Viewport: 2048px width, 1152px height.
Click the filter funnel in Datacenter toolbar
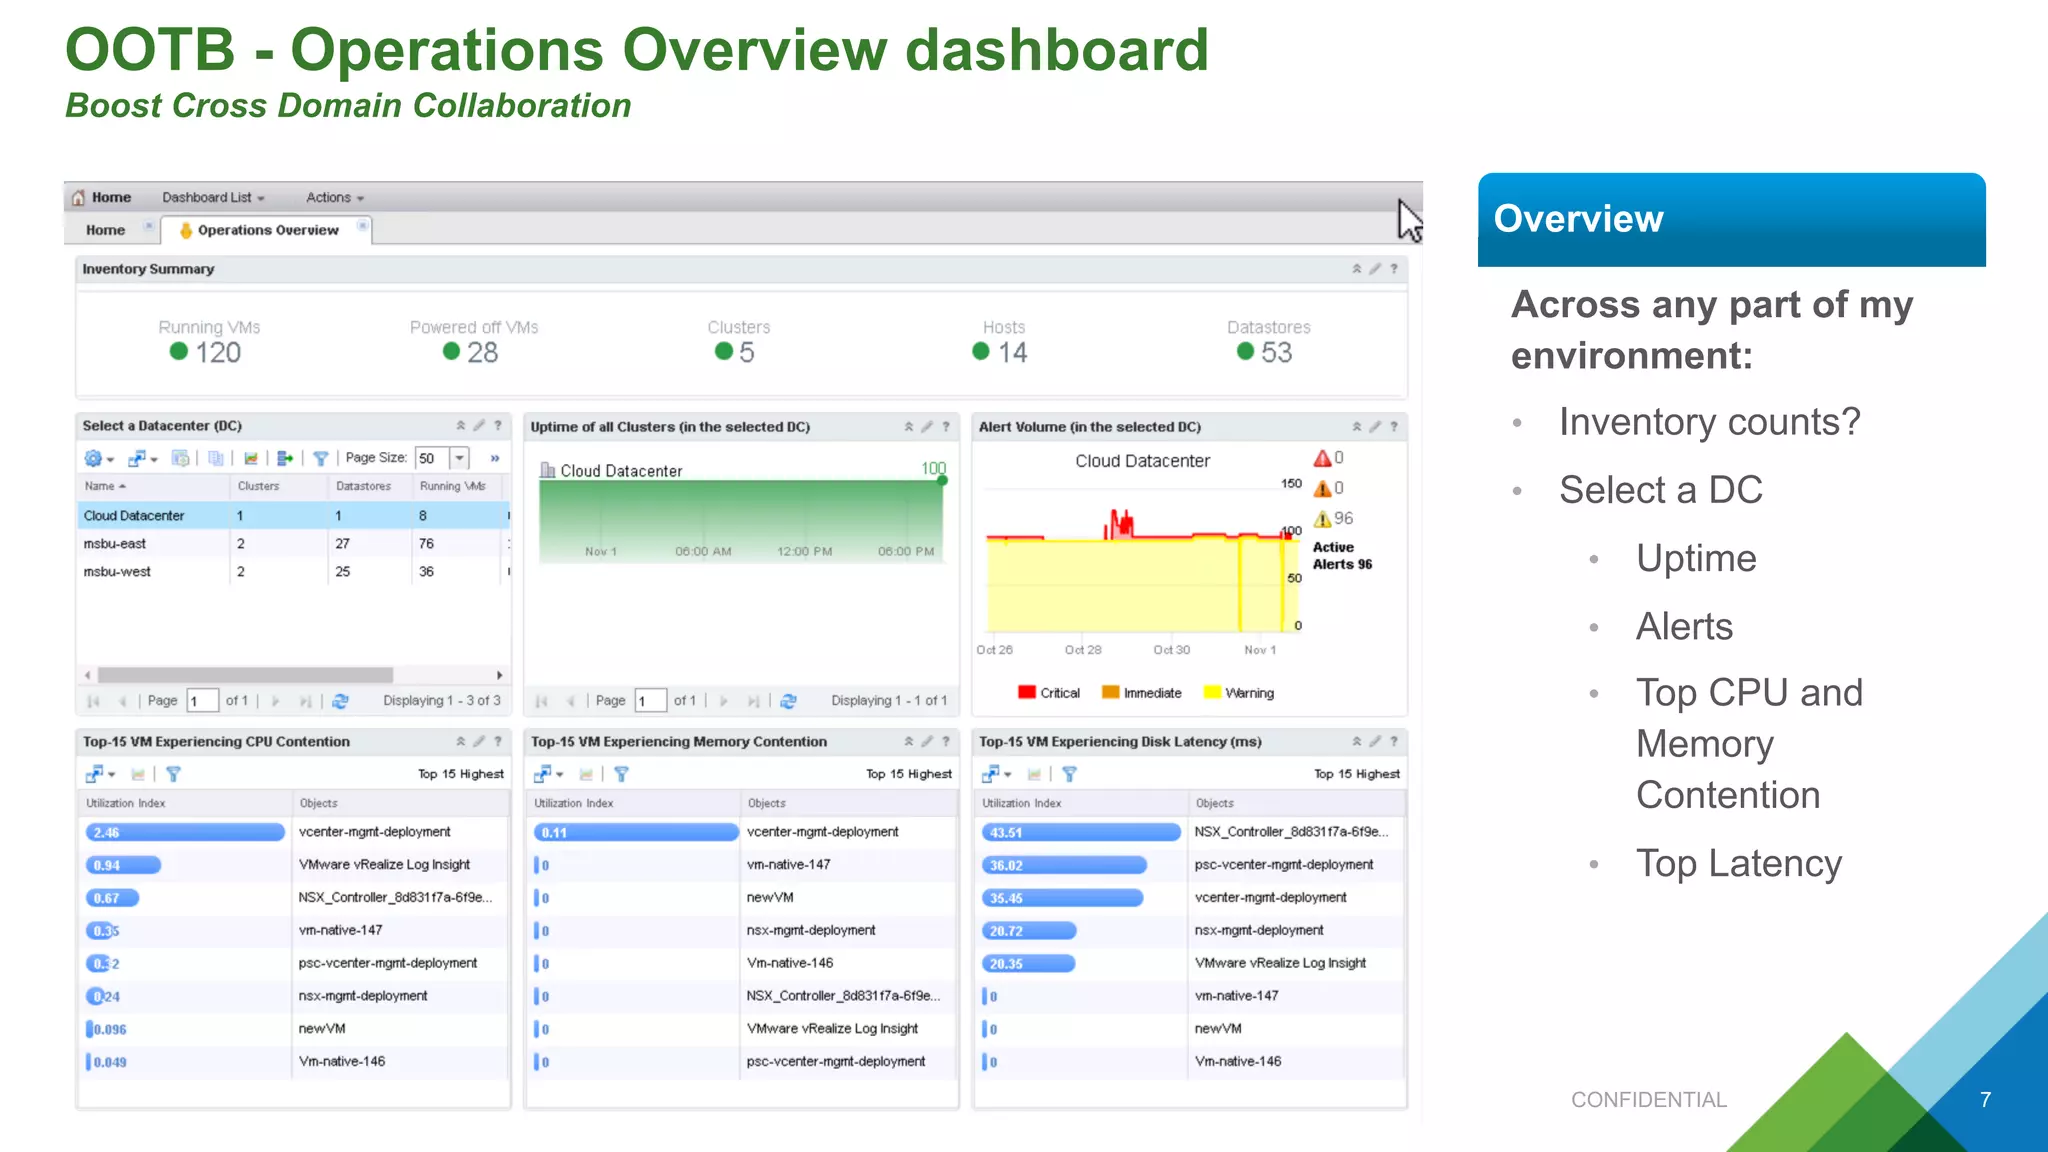point(320,458)
